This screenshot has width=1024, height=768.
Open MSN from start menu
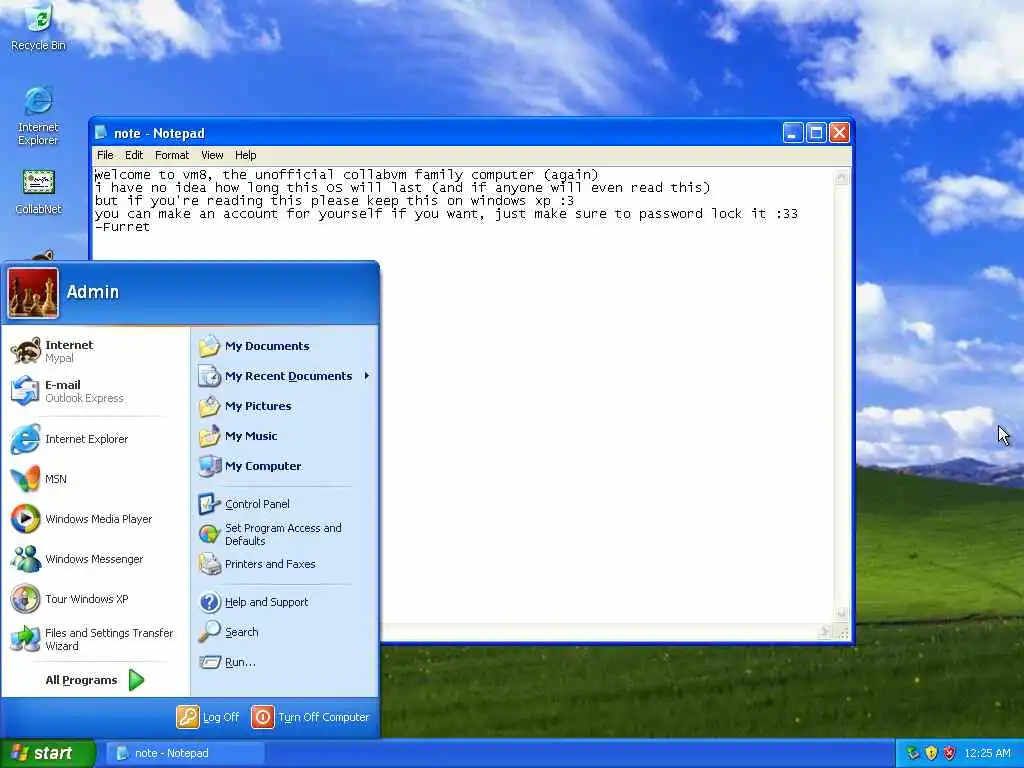pyautogui.click(x=96, y=479)
